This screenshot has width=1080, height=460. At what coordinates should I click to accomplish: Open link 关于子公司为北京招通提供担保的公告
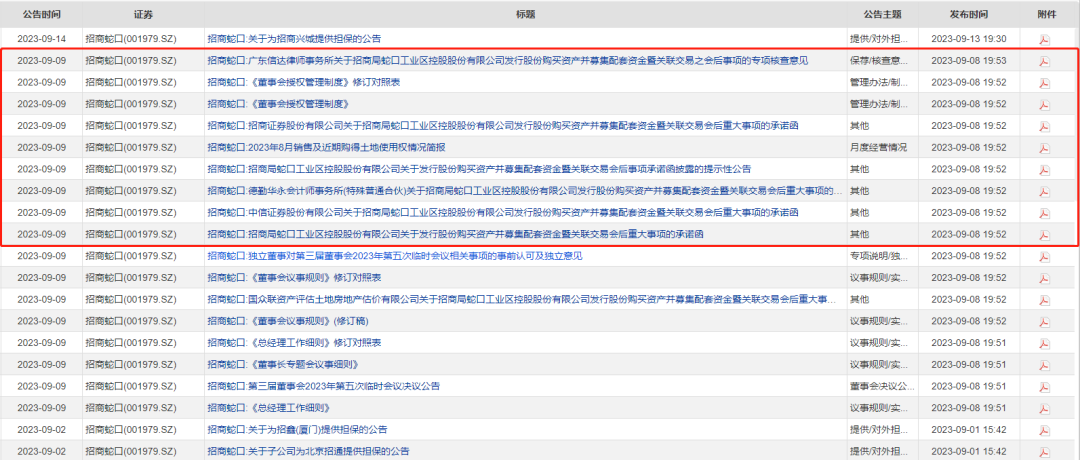click(308, 451)
